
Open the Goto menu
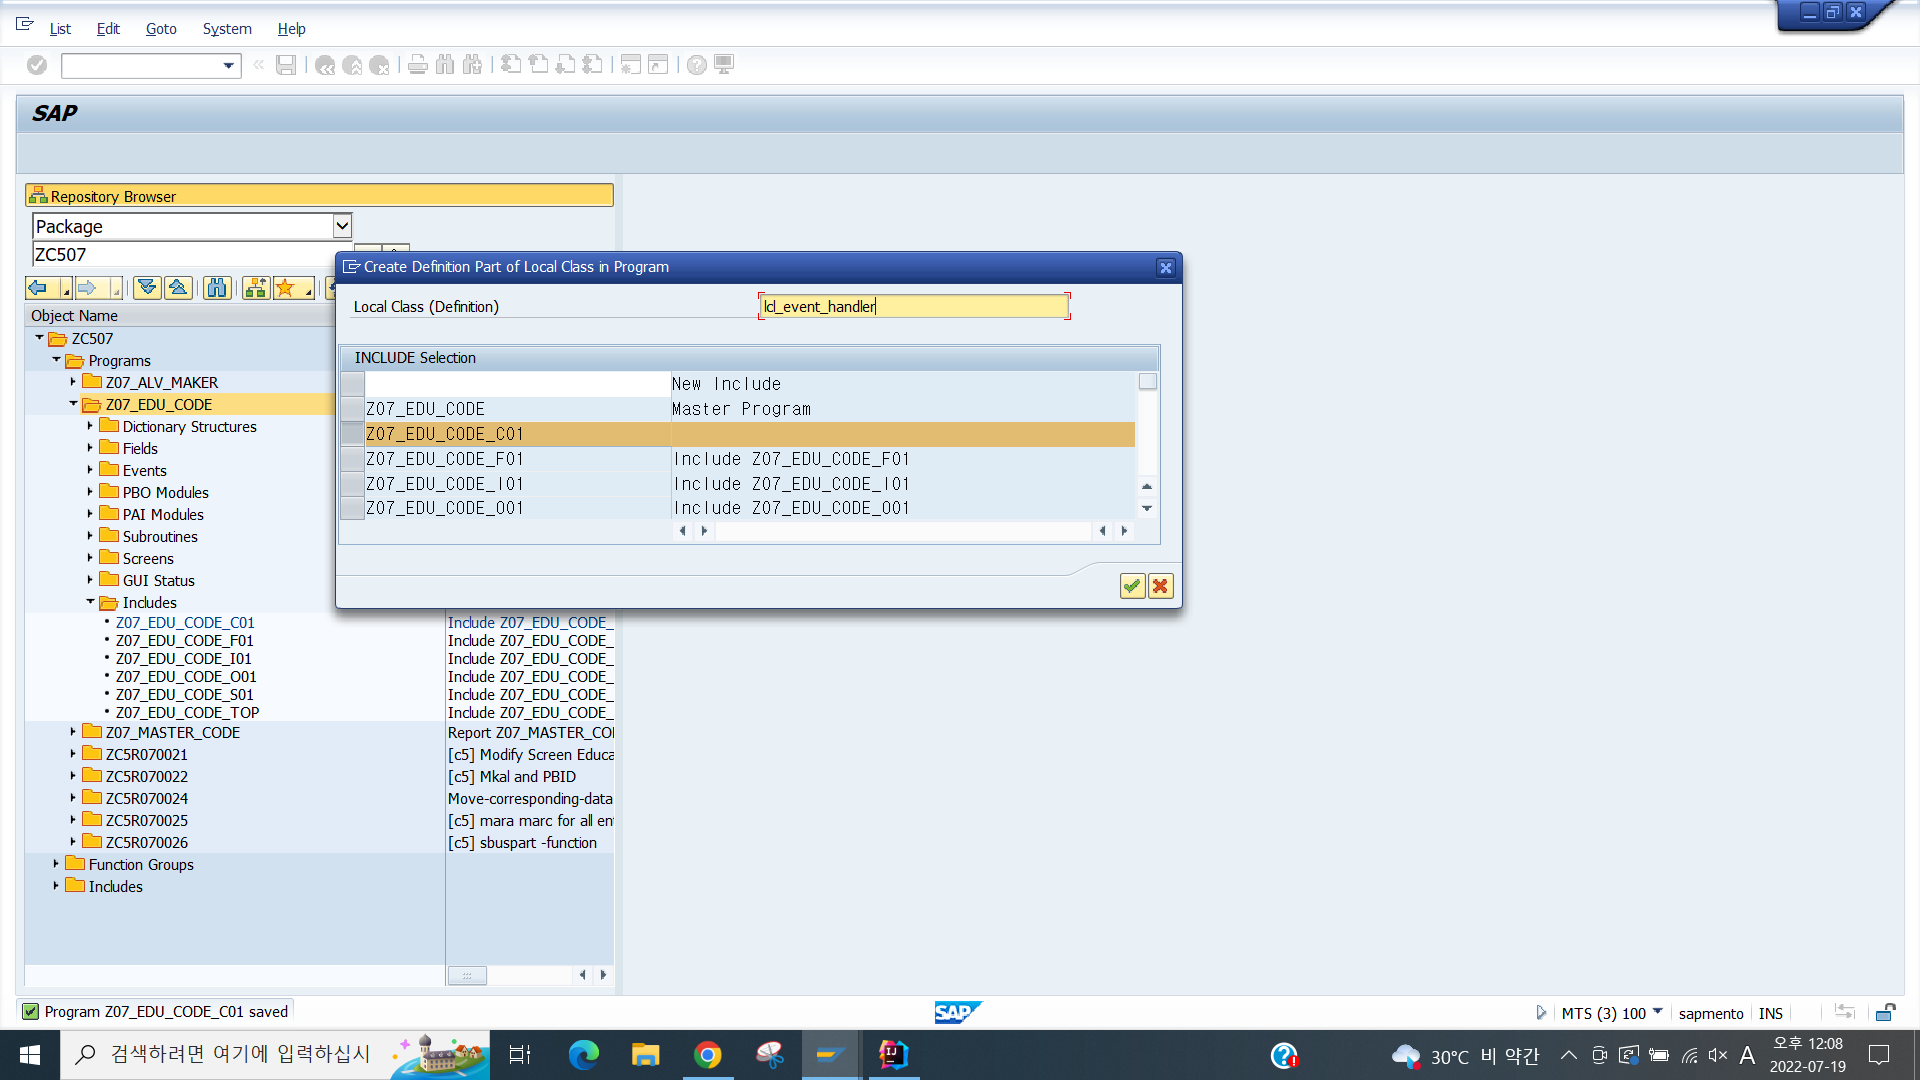pos(161,29)
